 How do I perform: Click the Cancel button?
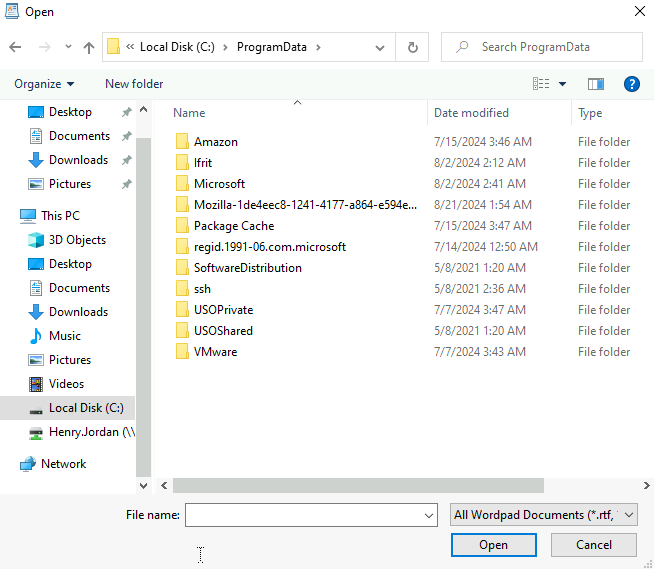coord(594,545)
